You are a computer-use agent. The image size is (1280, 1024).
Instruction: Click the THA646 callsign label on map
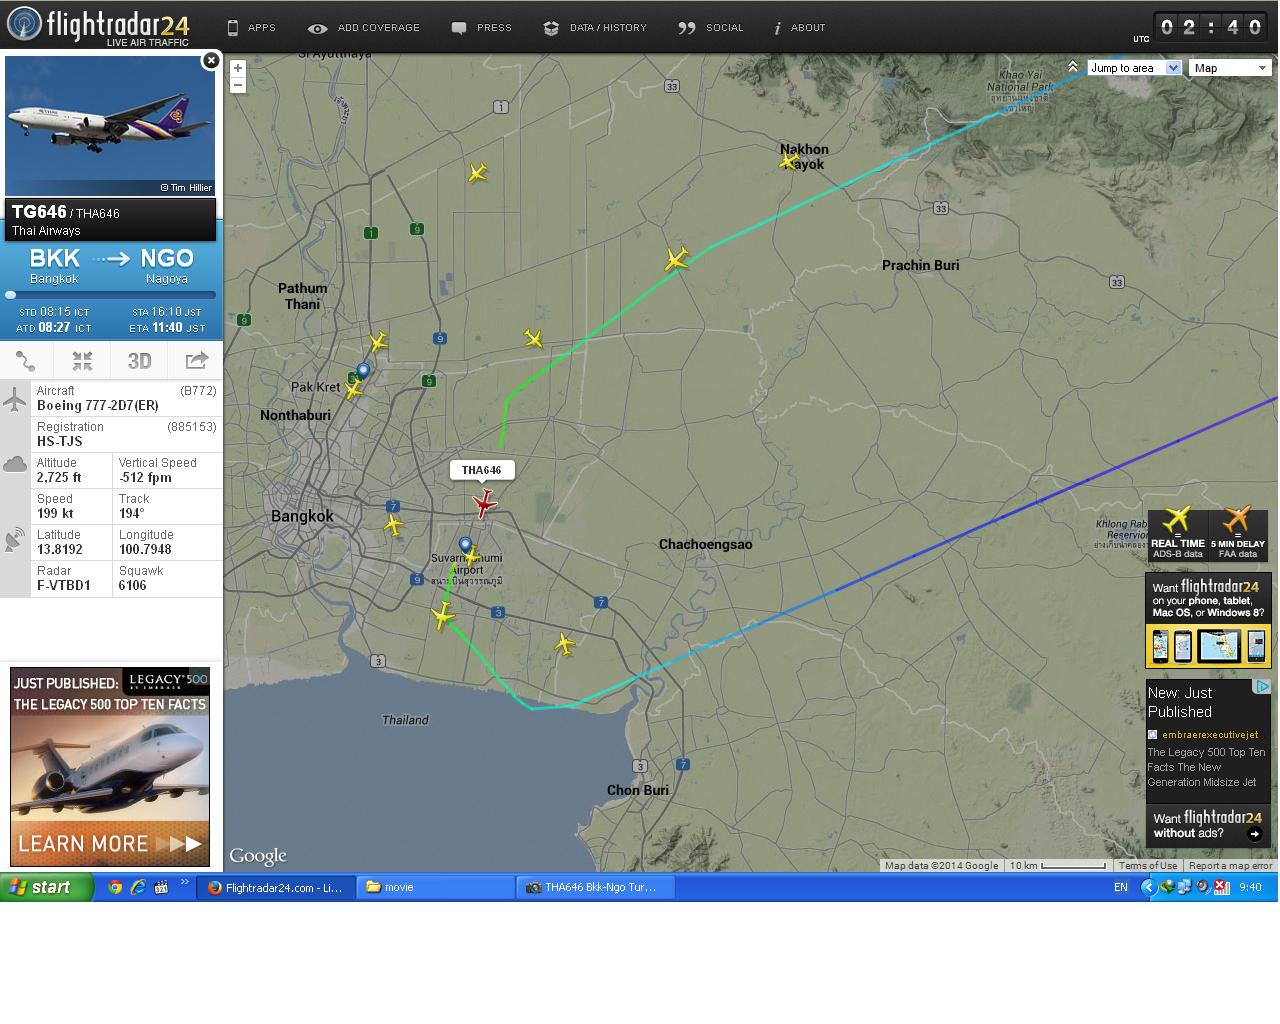(x=482, y=470)
